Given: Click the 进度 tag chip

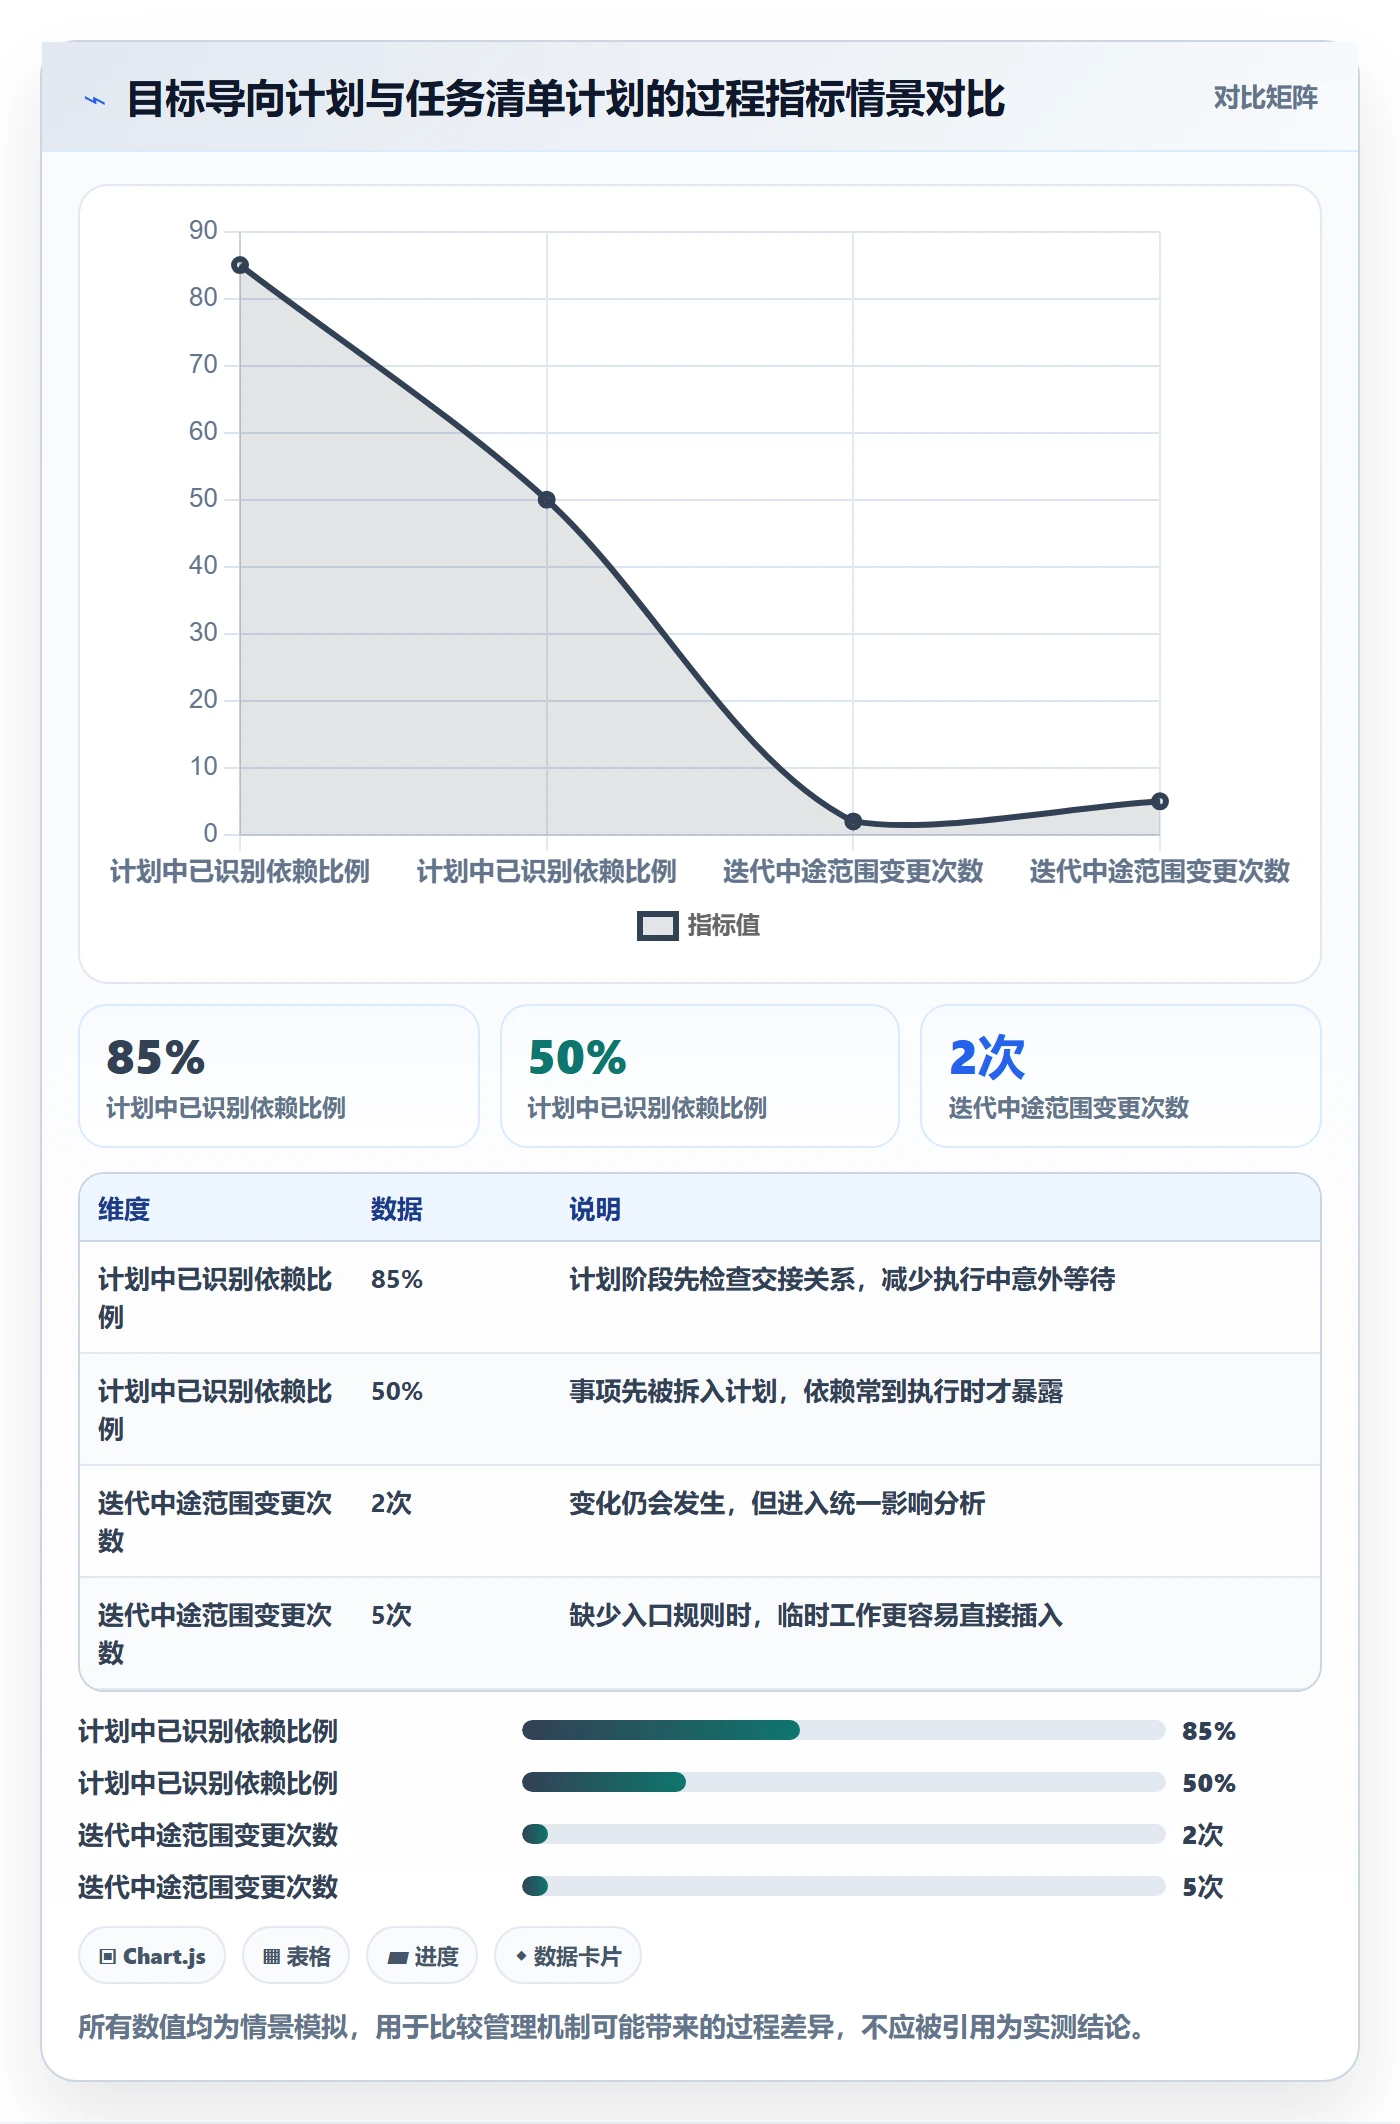Looking at the screenshot, I should click(422, 1956).
